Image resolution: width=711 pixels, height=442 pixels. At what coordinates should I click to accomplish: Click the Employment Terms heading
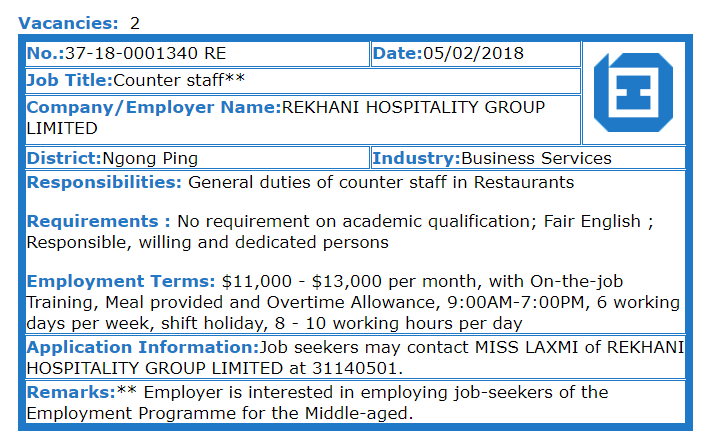pyautogui.click(x=121, y=281)
